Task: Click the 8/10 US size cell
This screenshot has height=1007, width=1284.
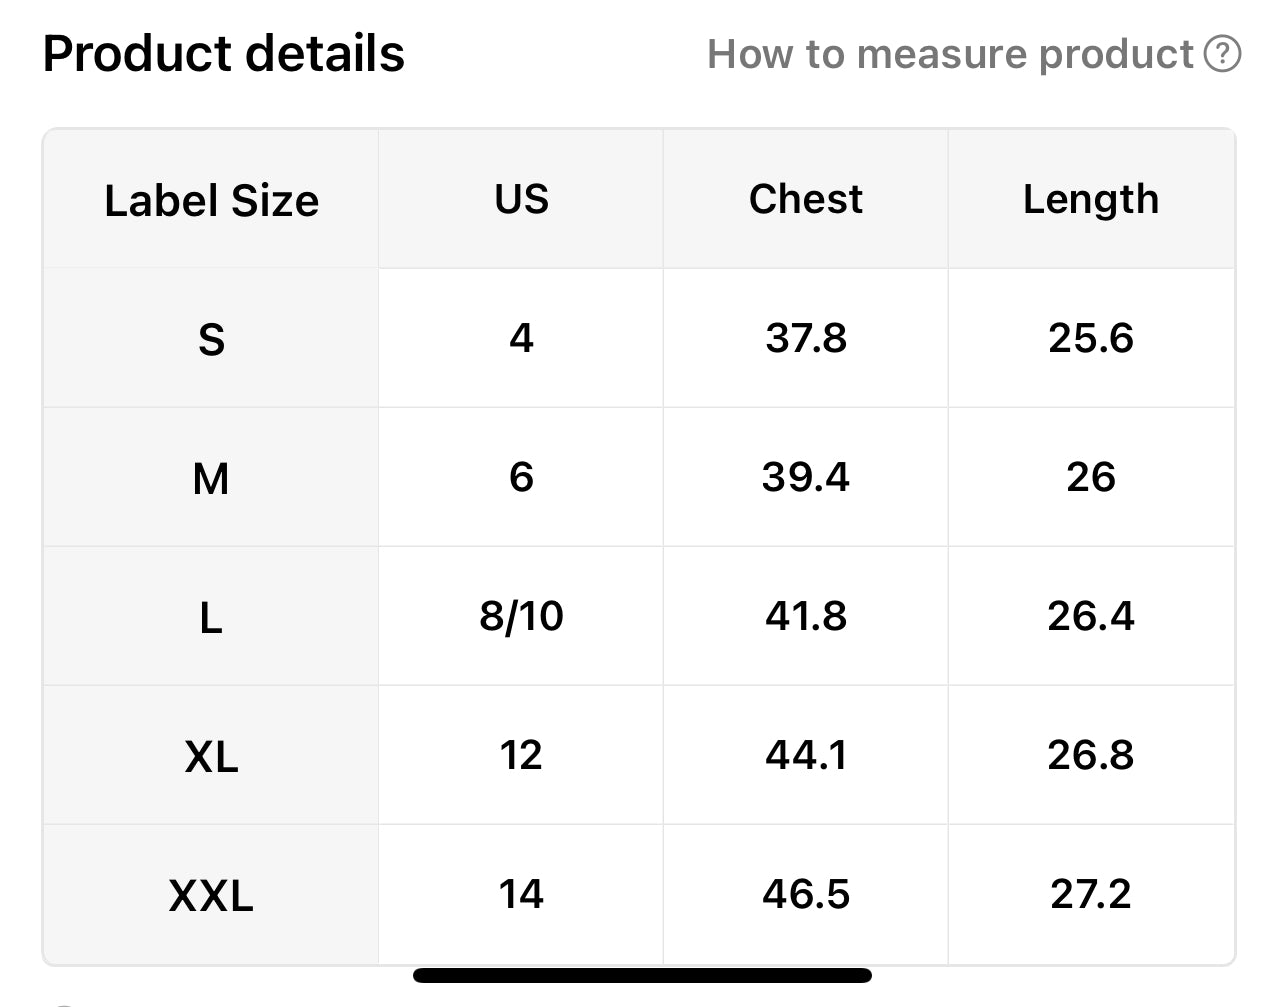Action: pos(521,616)
